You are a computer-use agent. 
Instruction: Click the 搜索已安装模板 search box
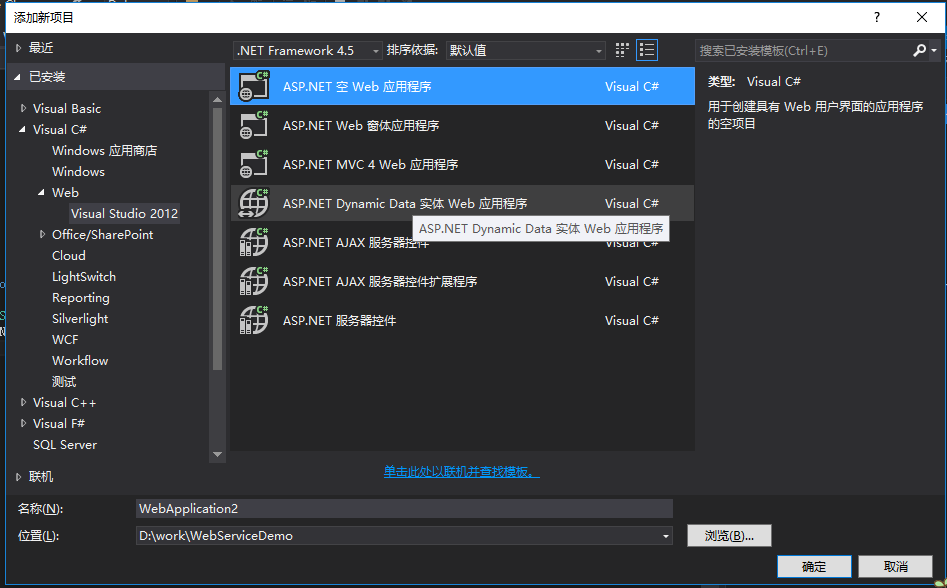pos(803,51)
